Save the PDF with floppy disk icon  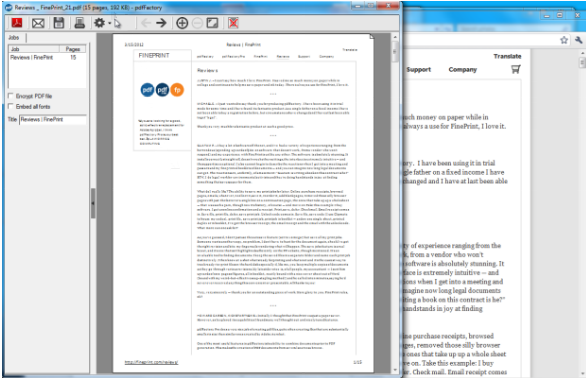(x=59, y=23)
